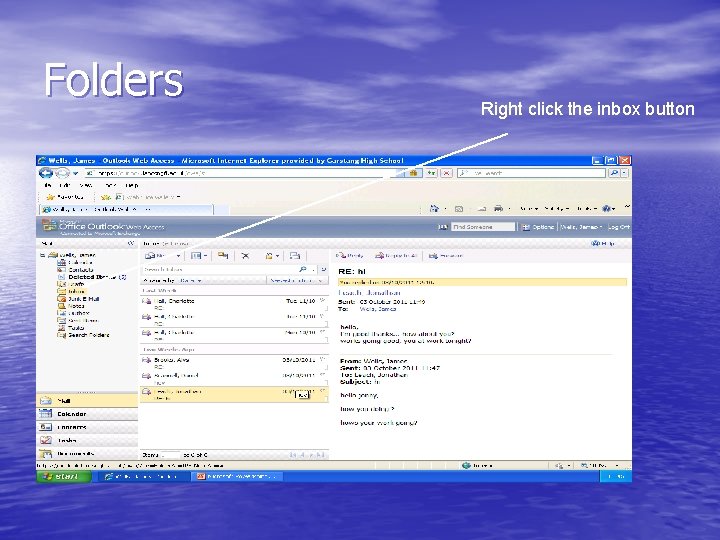Click the Log Off link
Image resolution: width=720 pixels, height=540 pixels.
pos(619,227)
